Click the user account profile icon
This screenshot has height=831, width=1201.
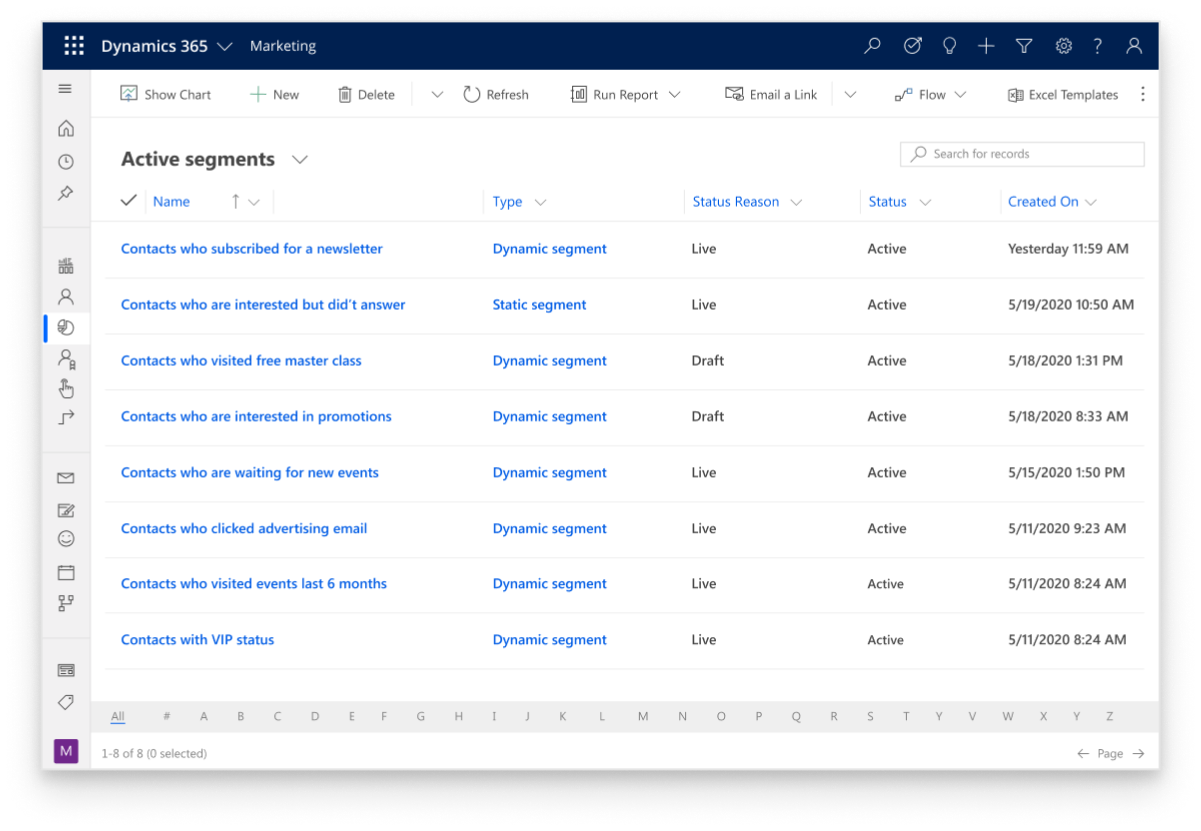1134,46
